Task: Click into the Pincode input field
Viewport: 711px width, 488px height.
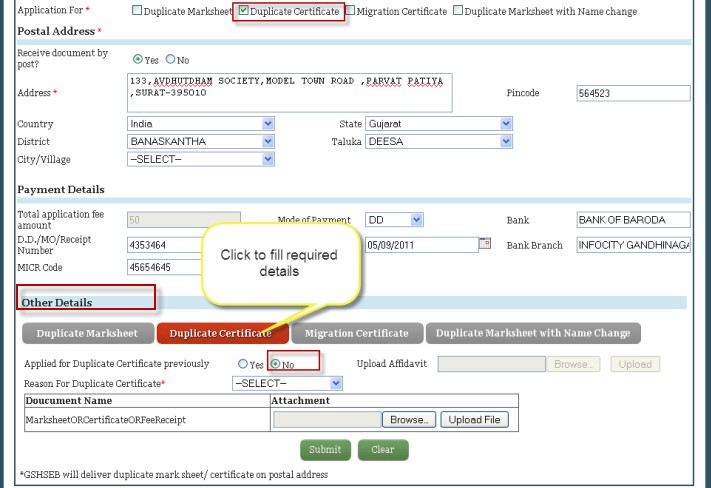Action: click(x=633, y=93)
